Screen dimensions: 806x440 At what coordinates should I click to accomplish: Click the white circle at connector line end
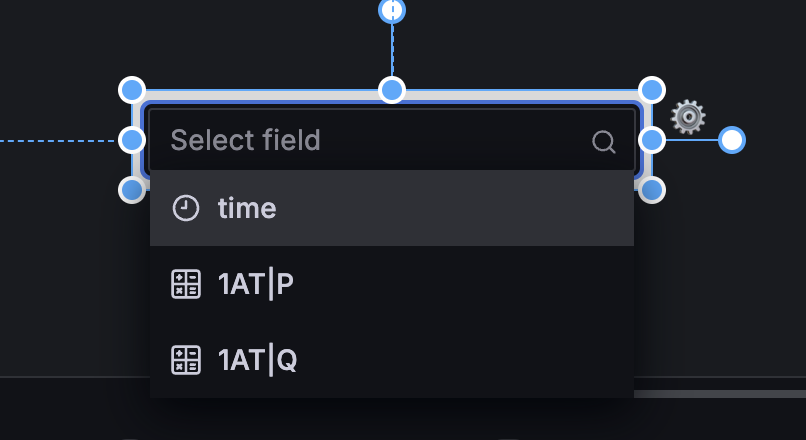pyautogui.click(x=732, y=140)
